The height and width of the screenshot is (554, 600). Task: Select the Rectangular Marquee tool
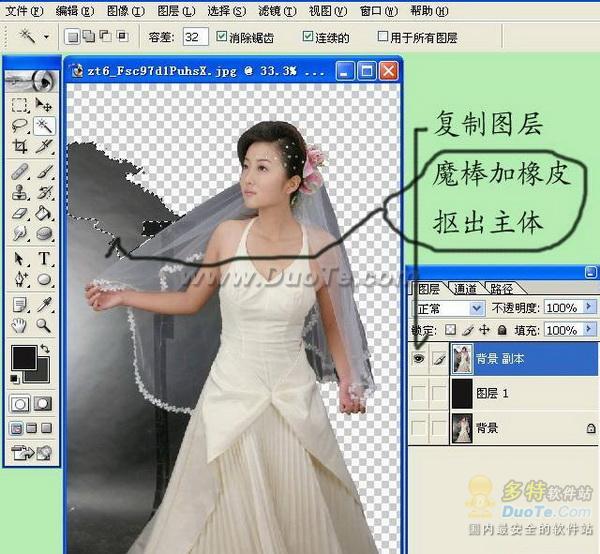19,105
